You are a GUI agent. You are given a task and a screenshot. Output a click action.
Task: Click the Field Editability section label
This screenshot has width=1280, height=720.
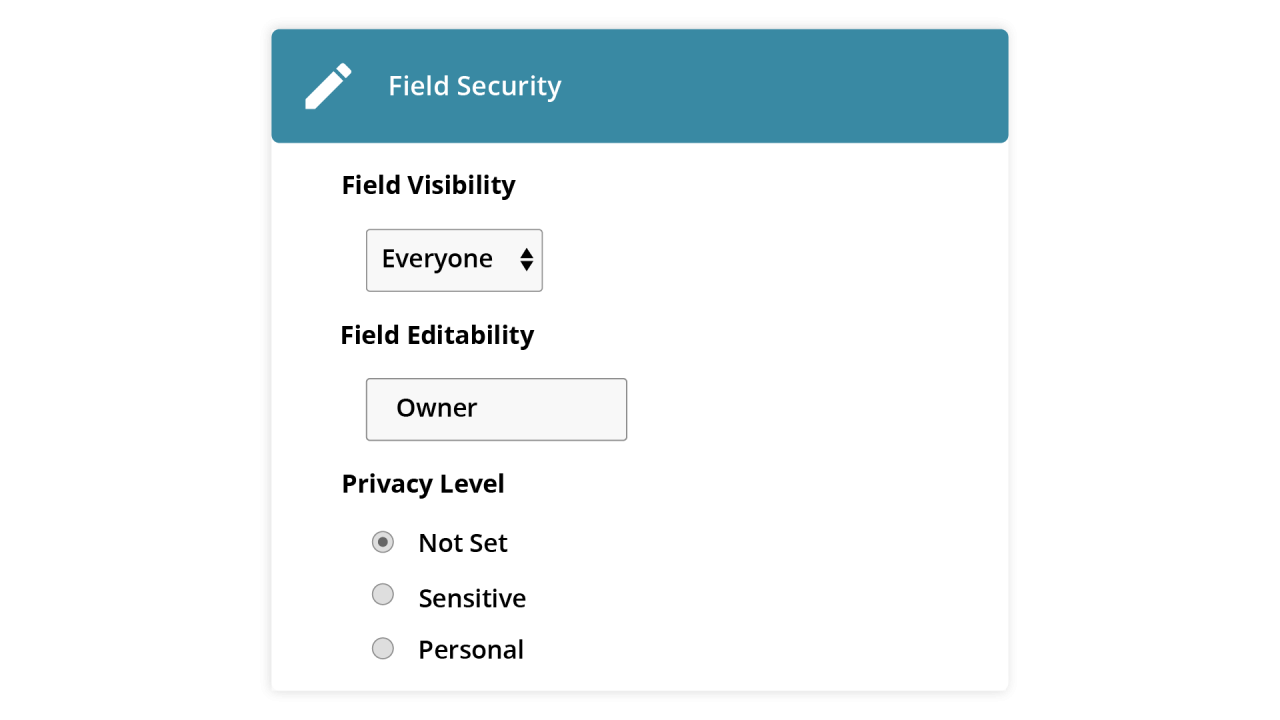click(437, 335)
